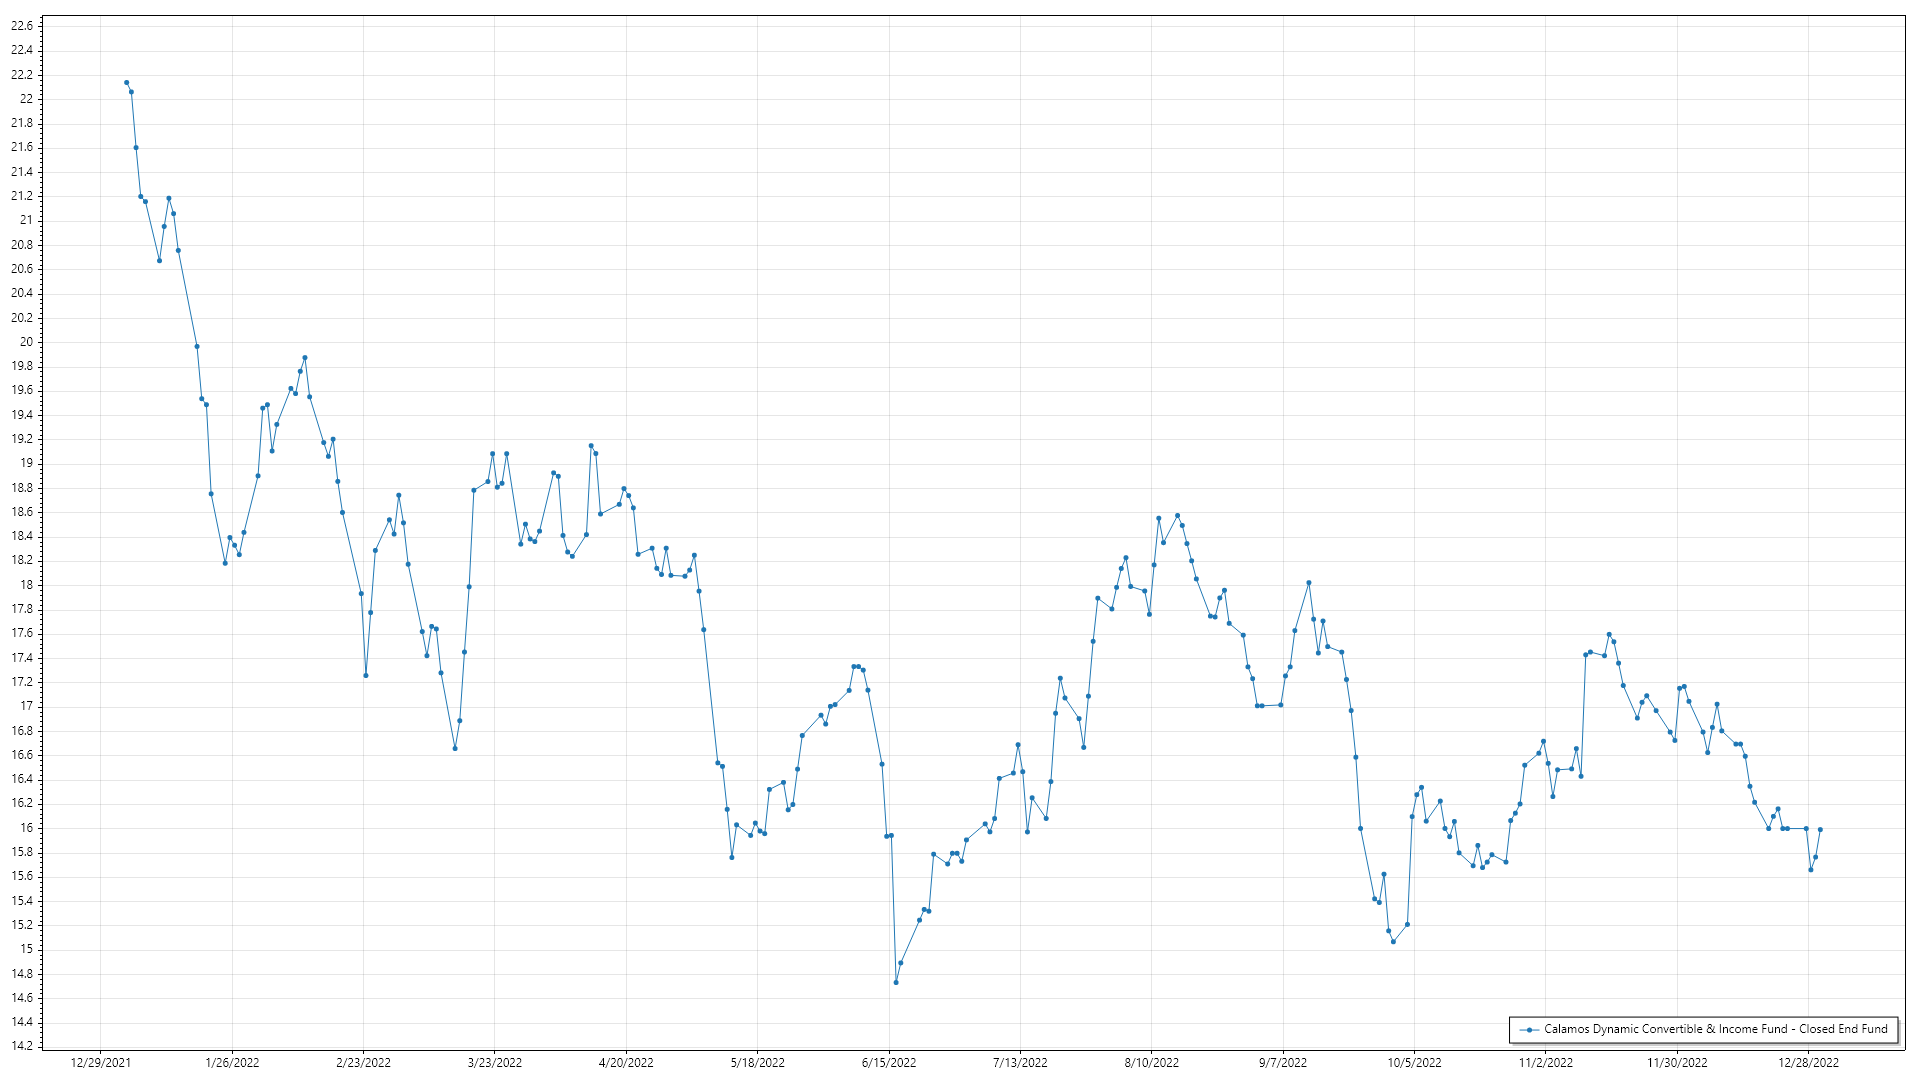Click the 1/26/2022 x-axis date label
The width and height of the screenshot is (1920, 1080).
(x=232, y=1063)
